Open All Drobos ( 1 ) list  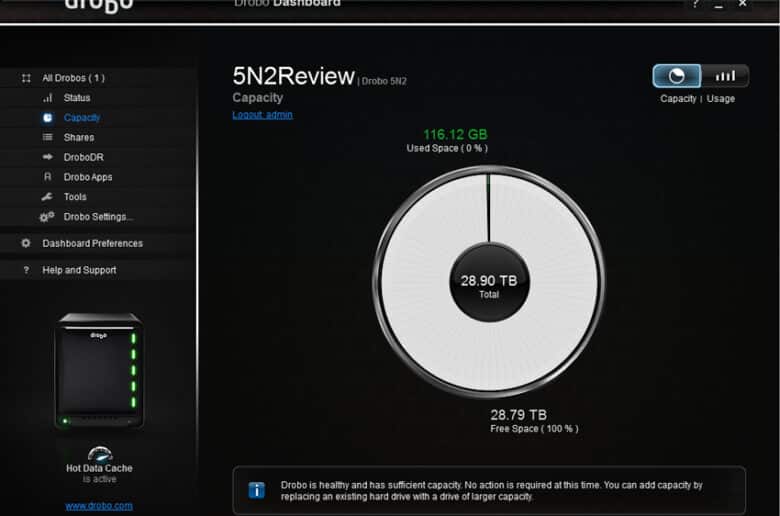click(73, 78)
